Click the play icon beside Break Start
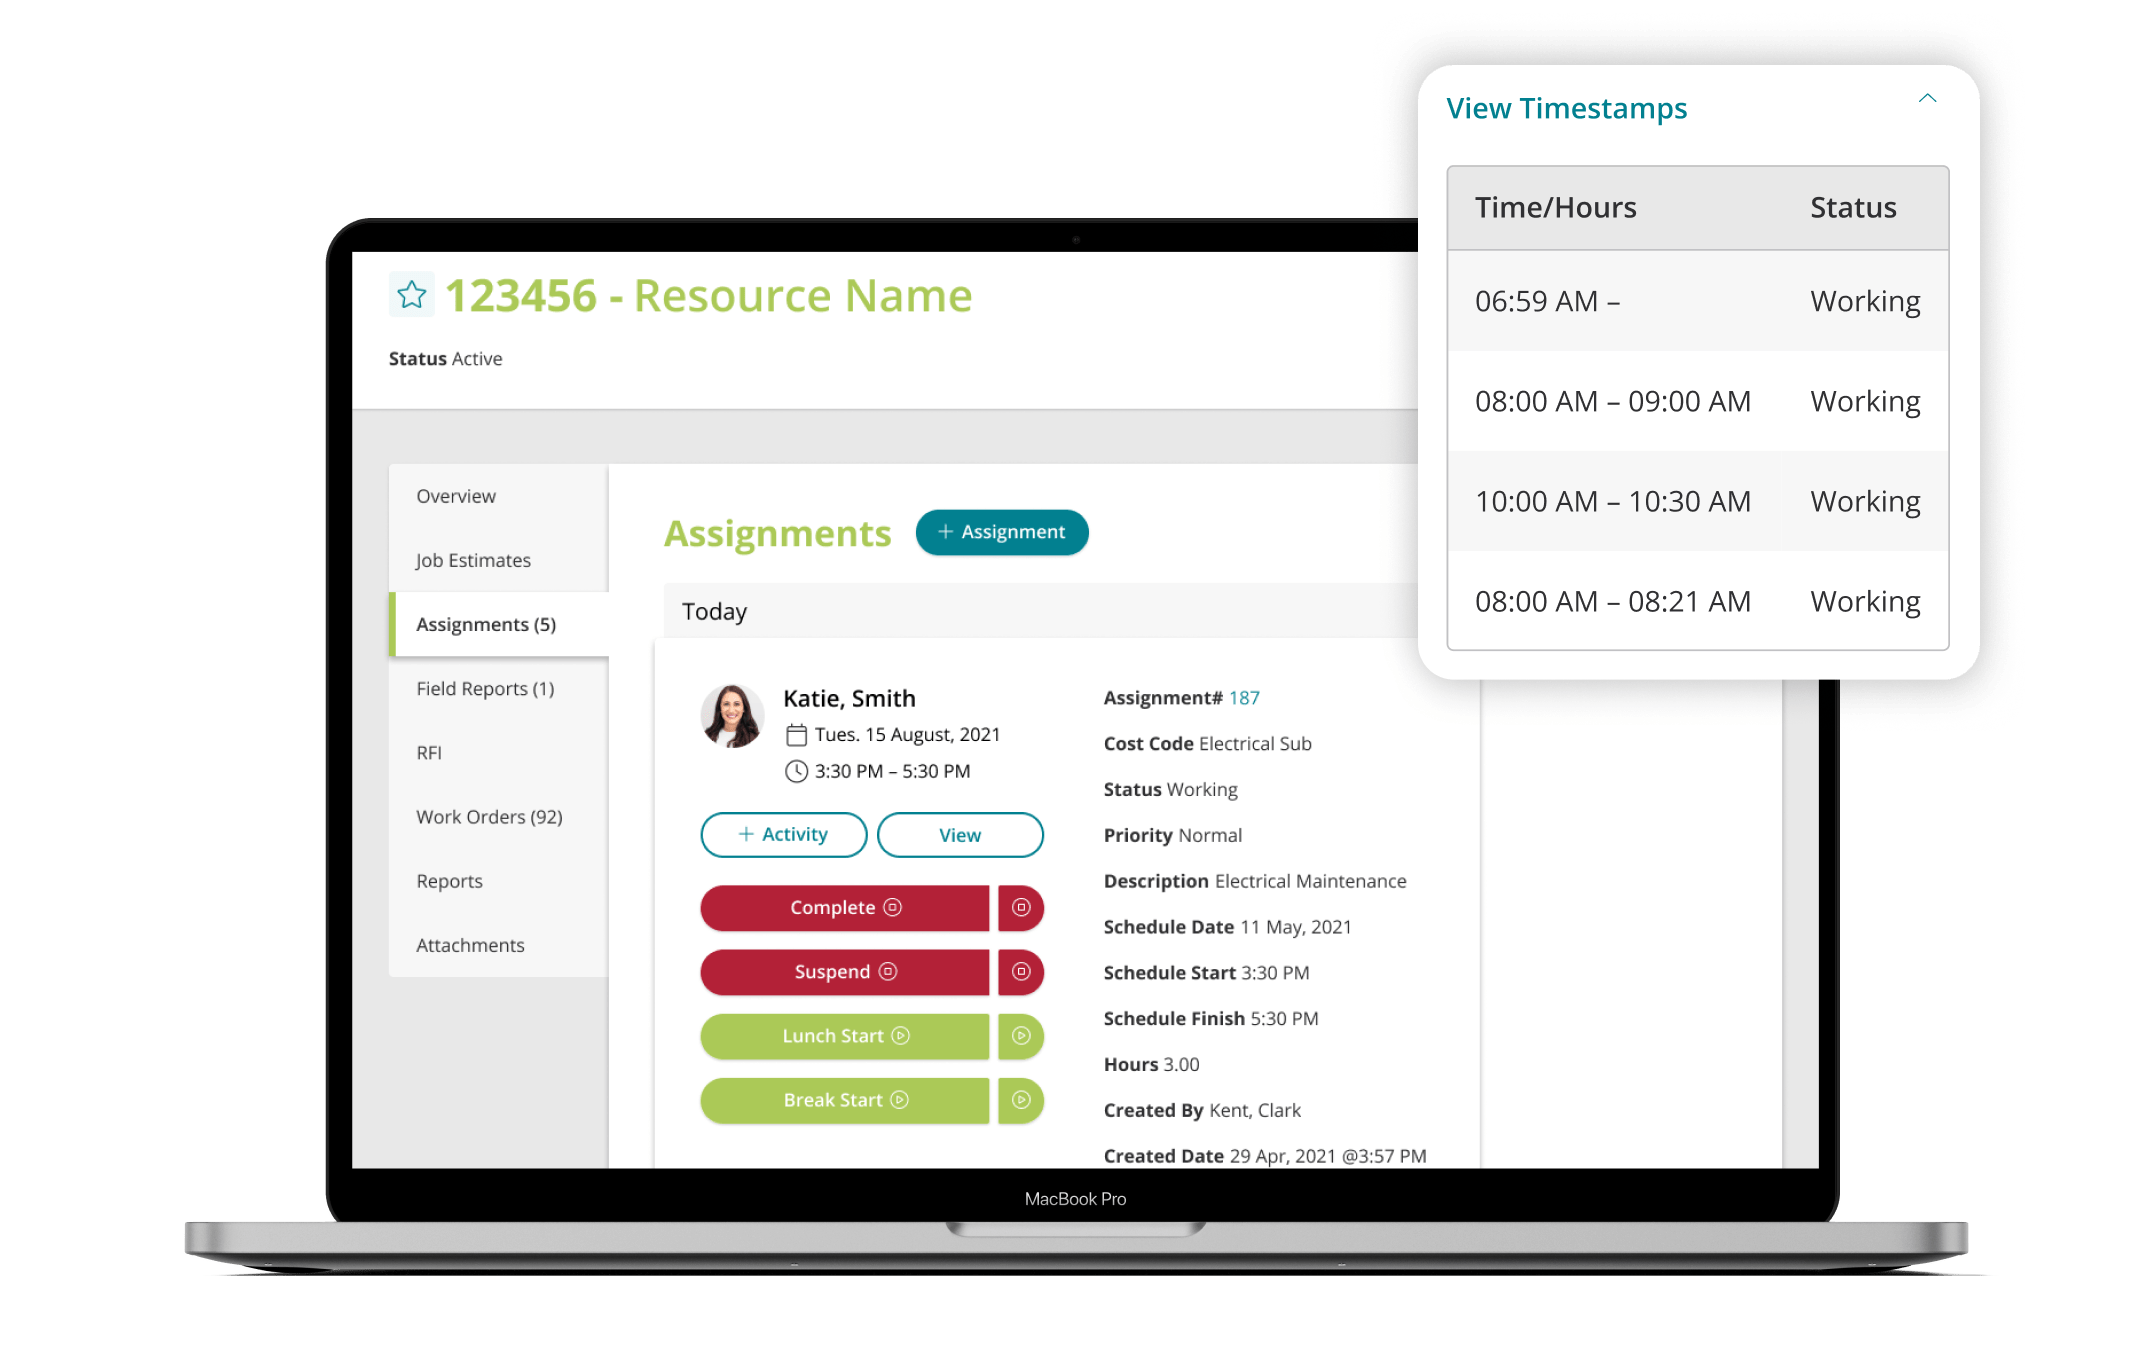 1020,1100
